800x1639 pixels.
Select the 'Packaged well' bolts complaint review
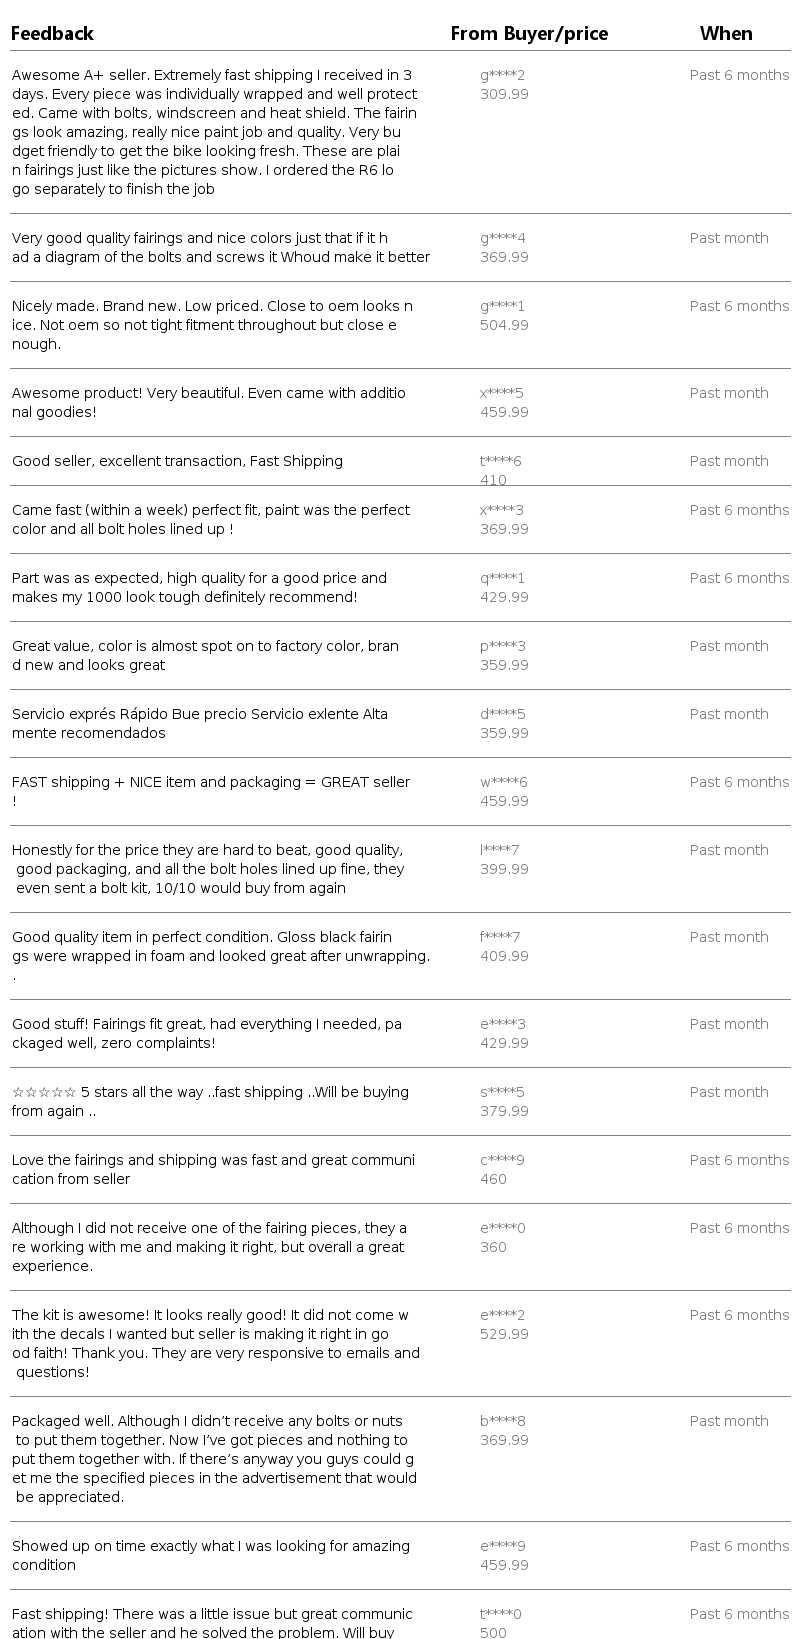click(x=214, y=1458)
